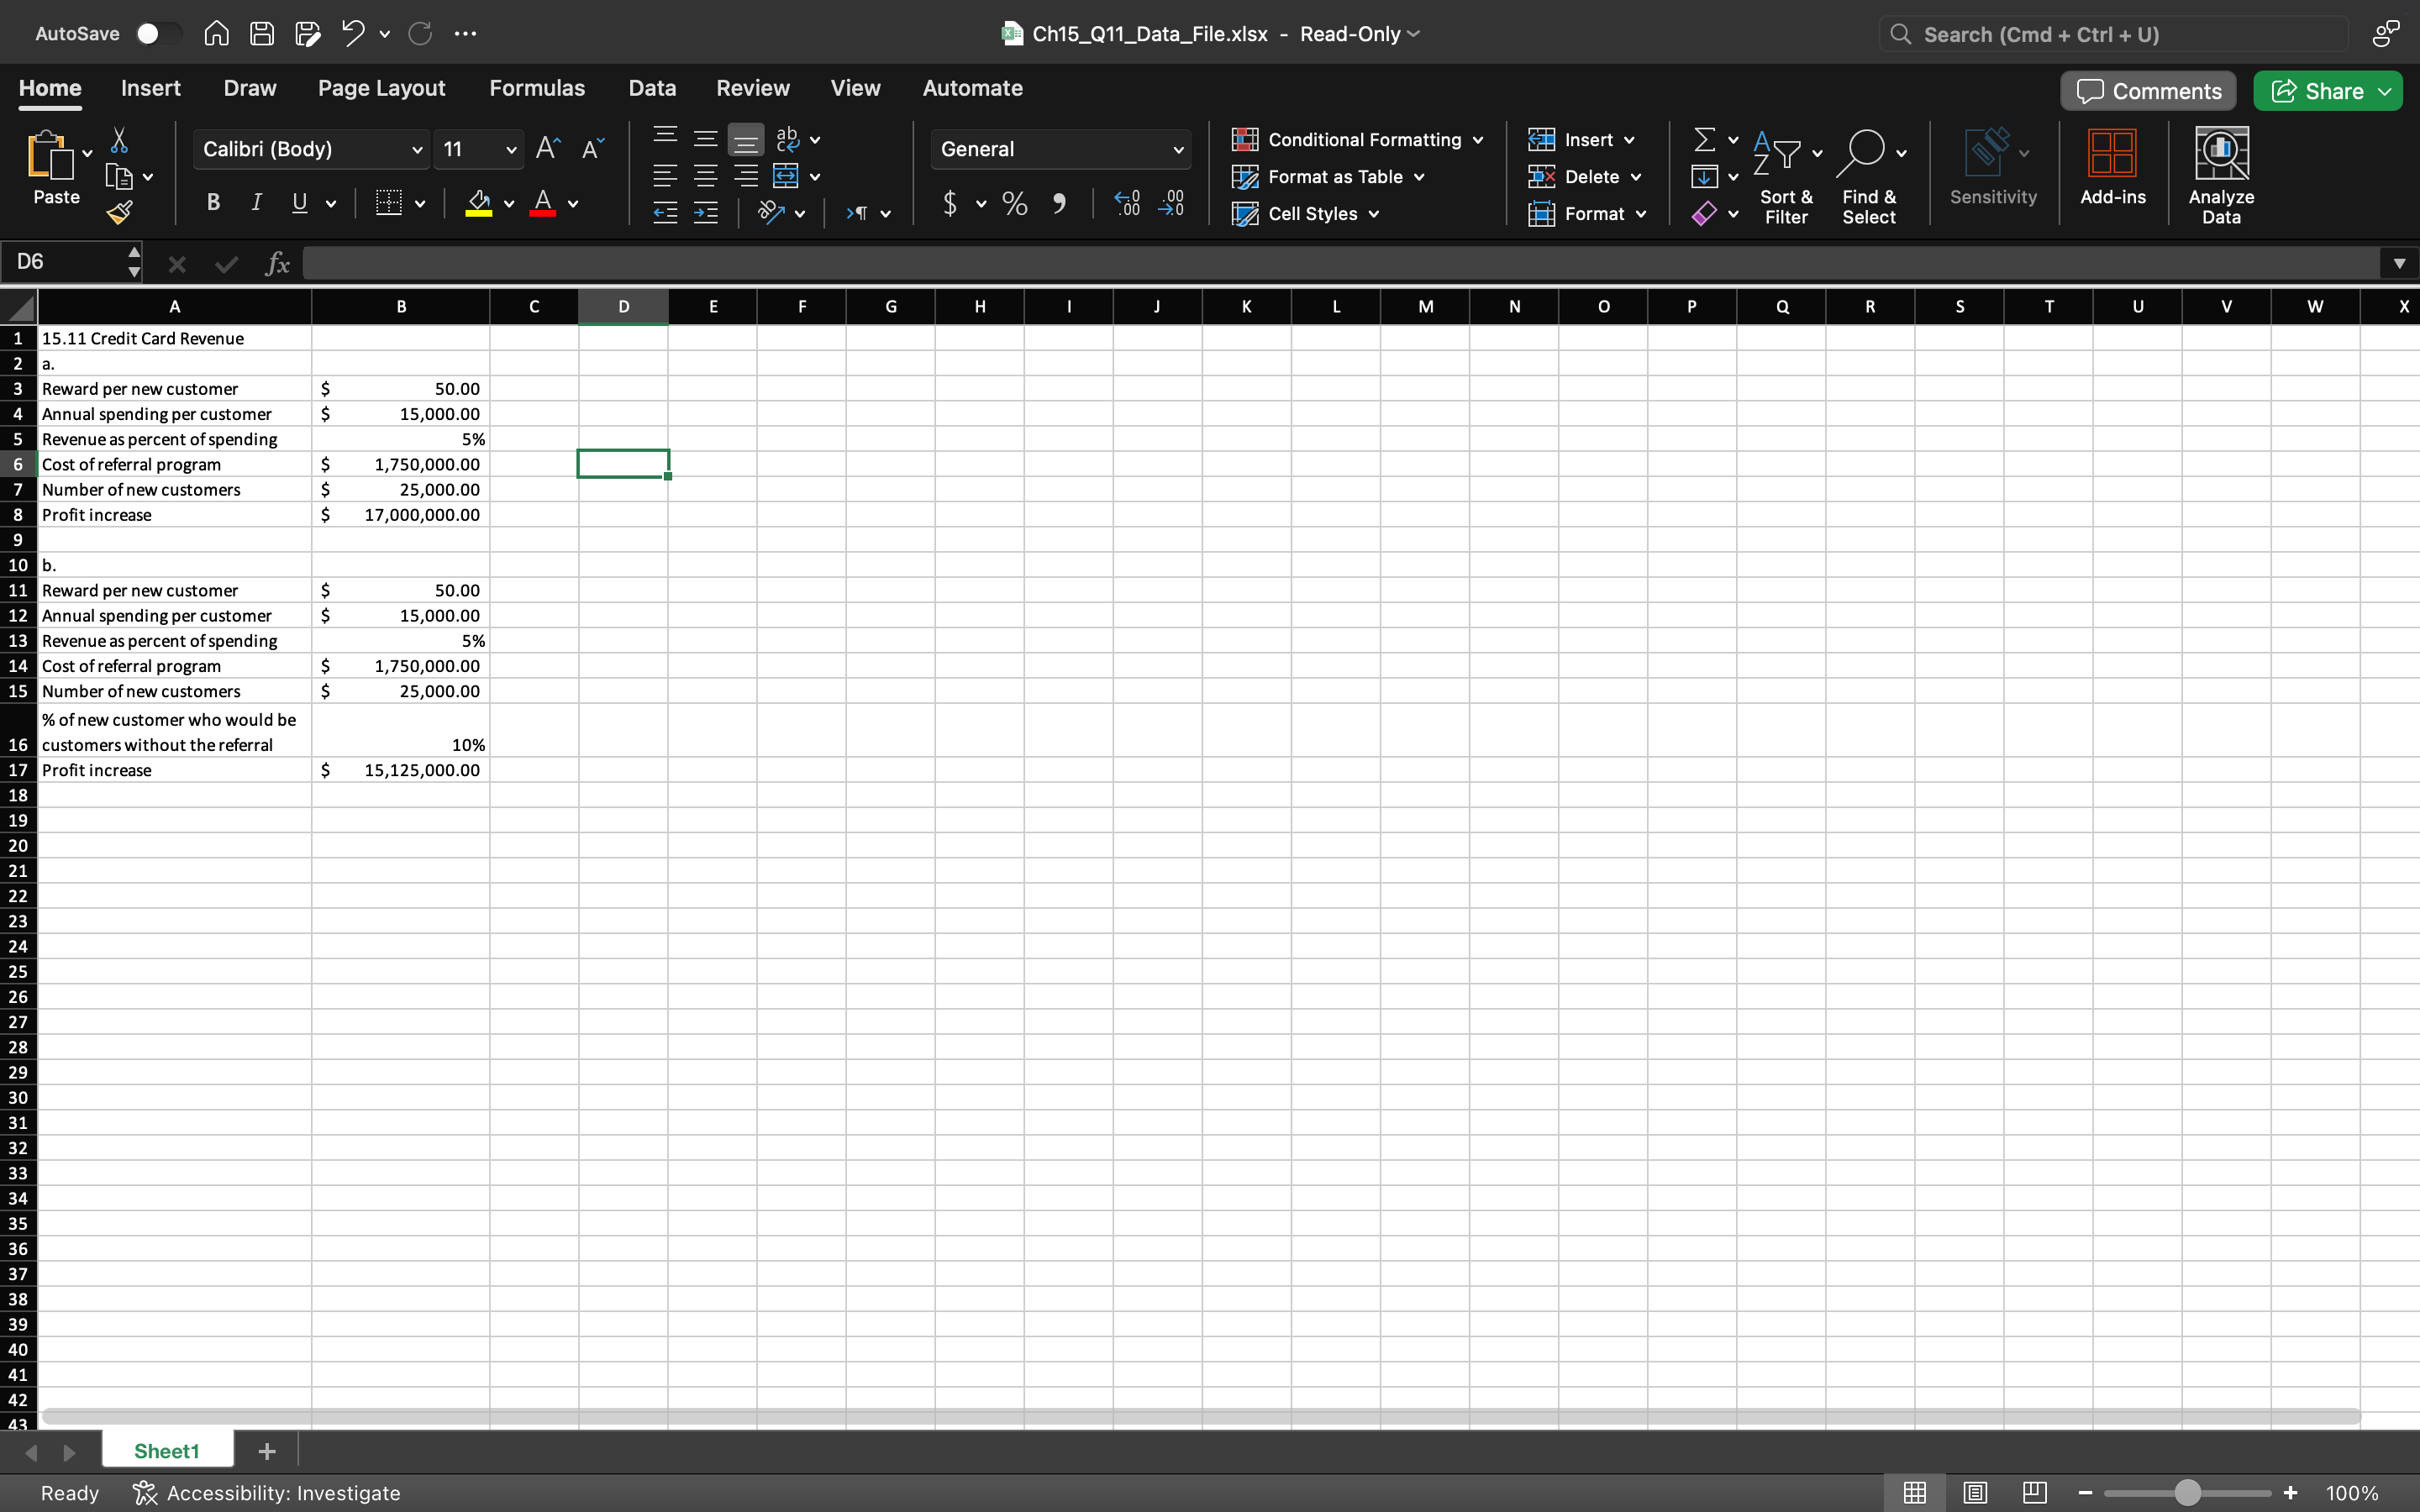
Task: Apply Percent Style formatting
Action: point(1013,203)
